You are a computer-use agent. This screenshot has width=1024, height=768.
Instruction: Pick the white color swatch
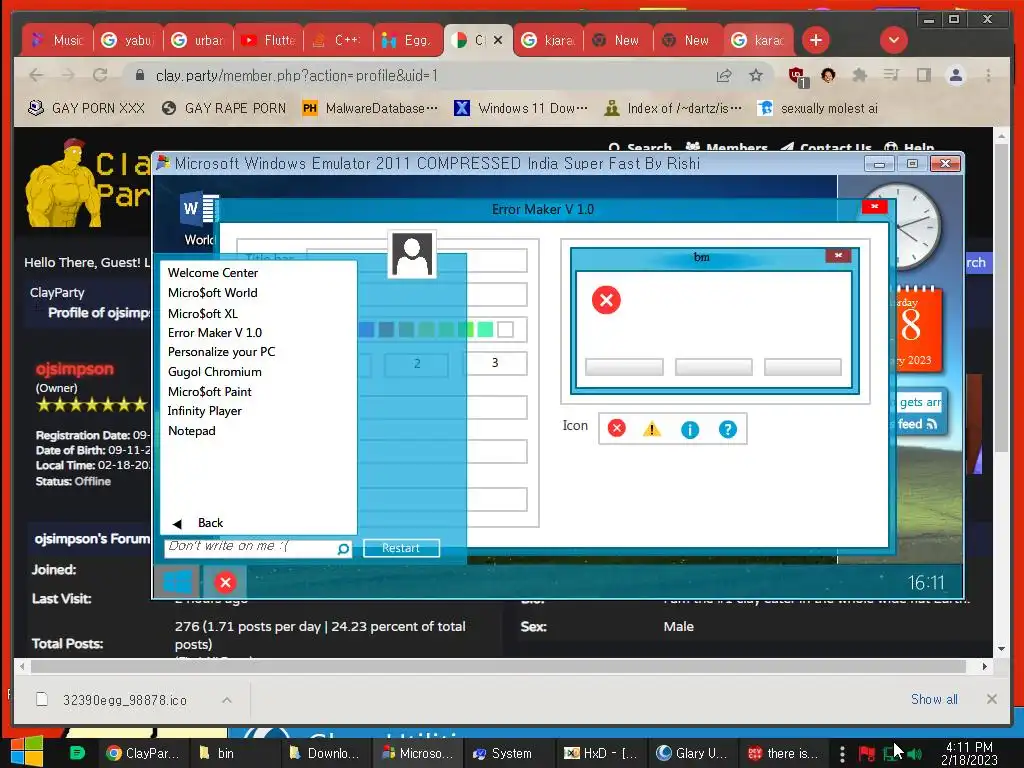(x=505, y=329)
